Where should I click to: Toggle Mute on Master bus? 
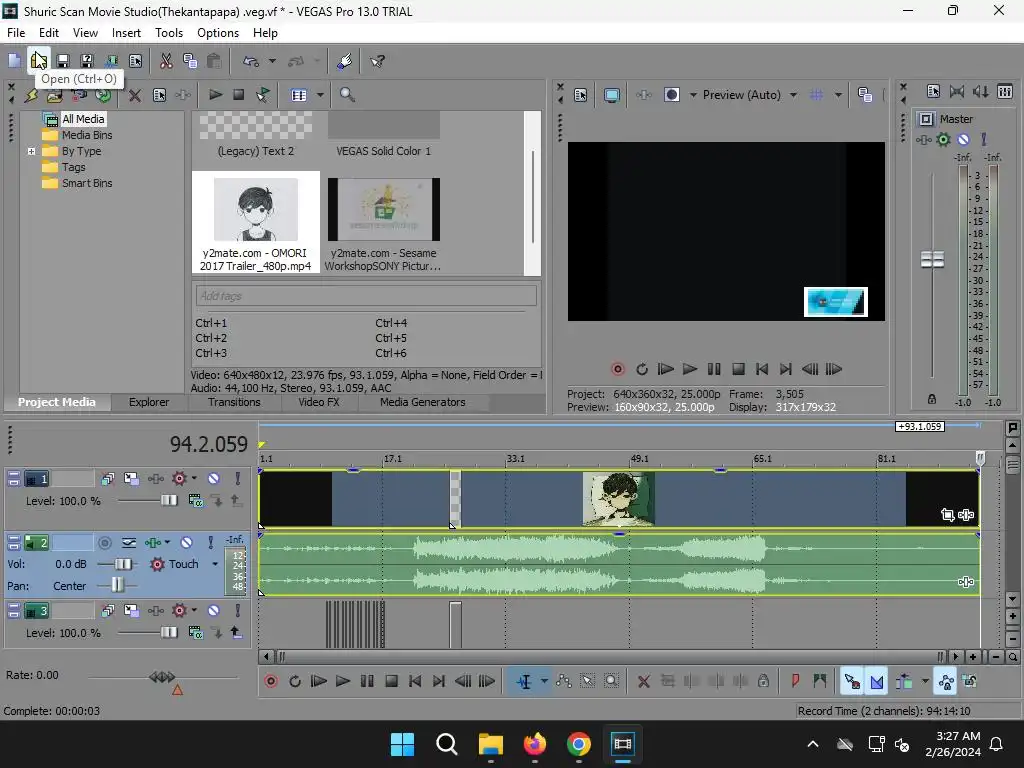point(963,139)
